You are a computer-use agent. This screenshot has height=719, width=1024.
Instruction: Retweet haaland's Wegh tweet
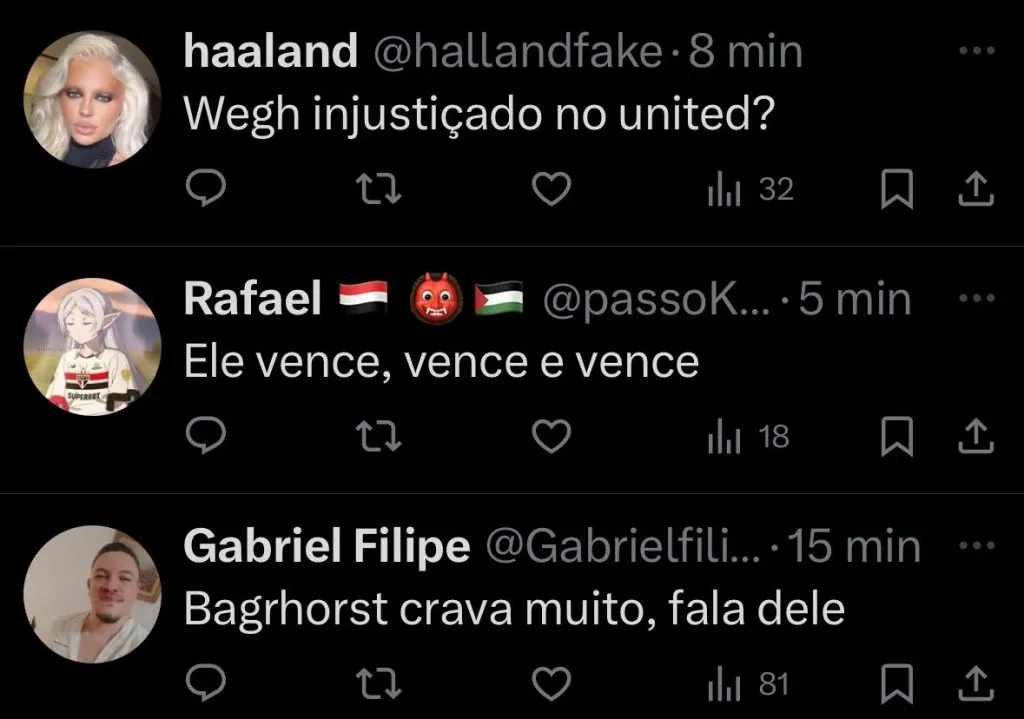tap(379, 189)
